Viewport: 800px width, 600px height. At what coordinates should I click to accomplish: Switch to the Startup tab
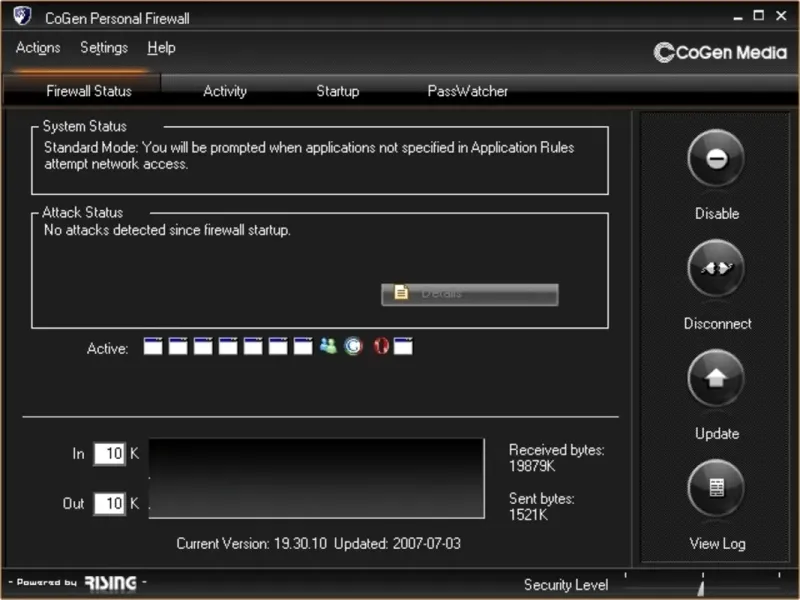point(338,91)
